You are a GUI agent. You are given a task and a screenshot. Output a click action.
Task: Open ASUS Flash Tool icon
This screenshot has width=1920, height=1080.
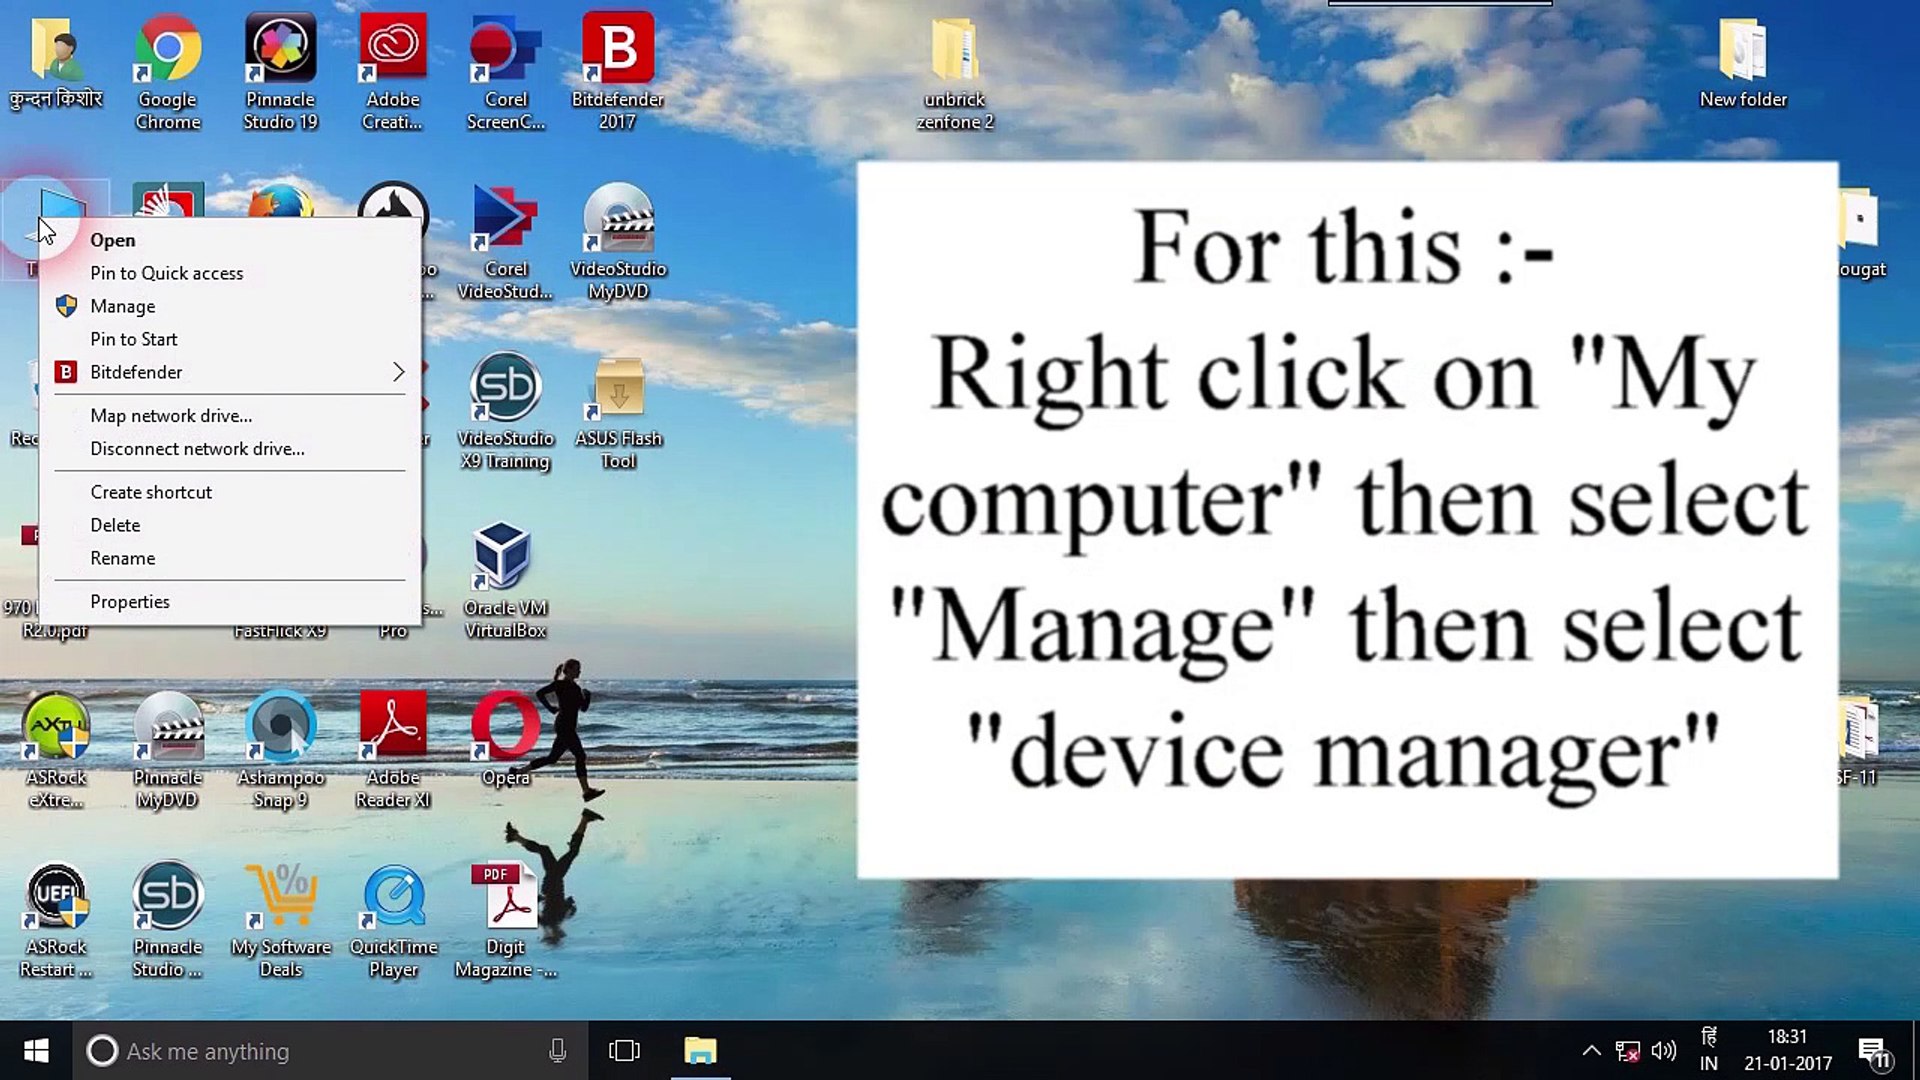(x=618, y=390)
